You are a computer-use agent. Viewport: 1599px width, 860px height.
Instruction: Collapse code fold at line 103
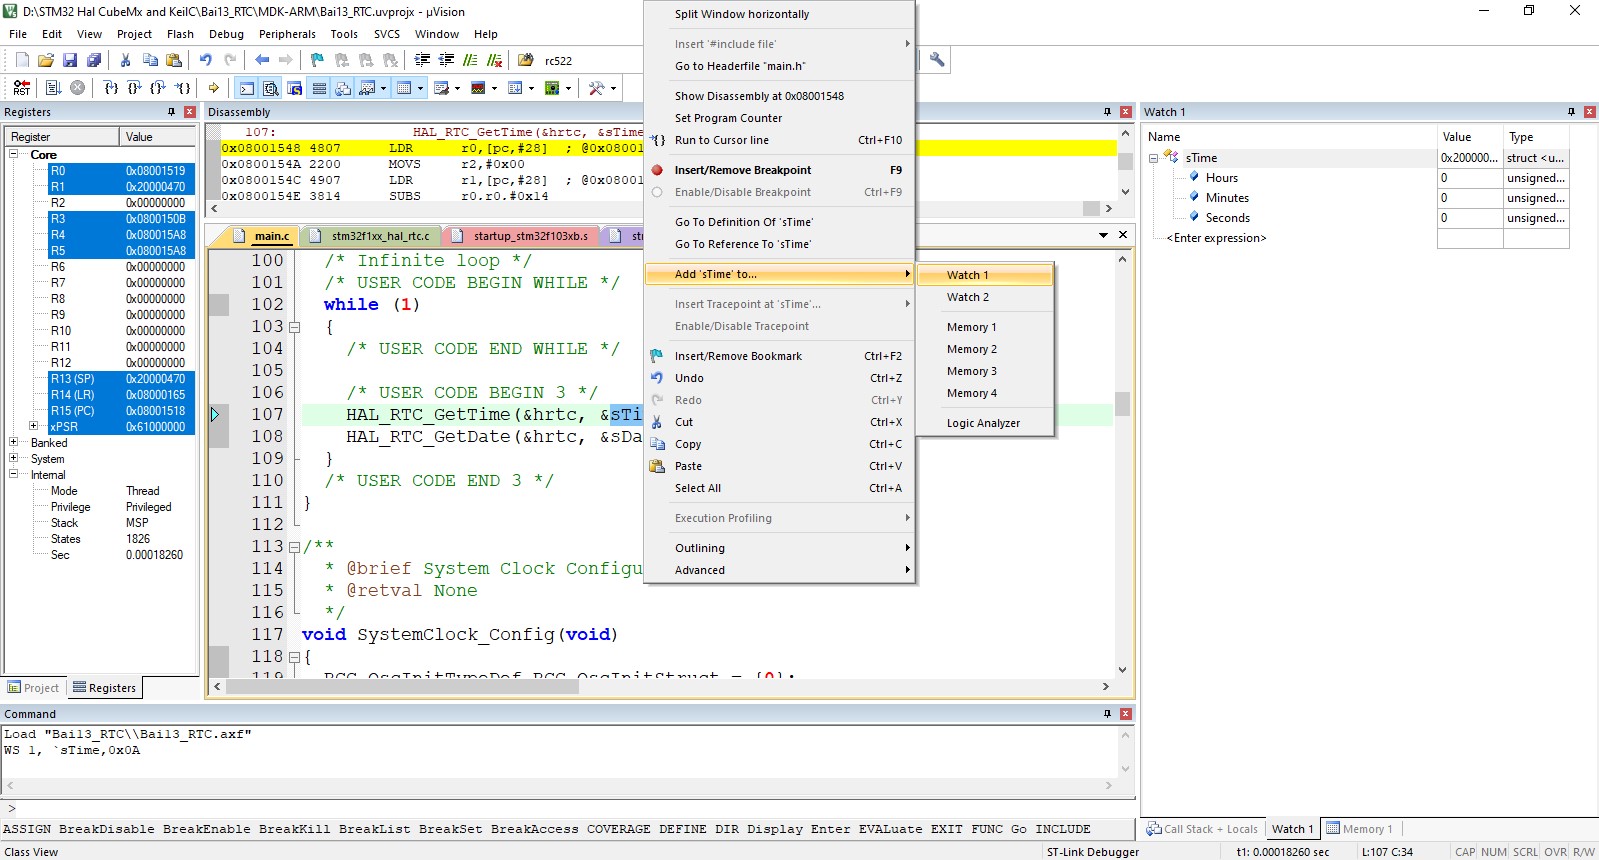coord(294,327)
